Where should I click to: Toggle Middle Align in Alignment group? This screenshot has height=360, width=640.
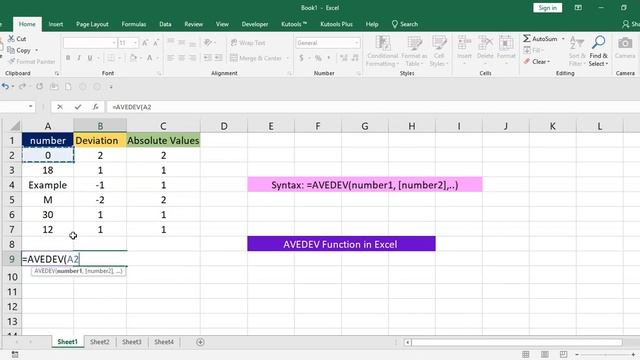[182, 42]
